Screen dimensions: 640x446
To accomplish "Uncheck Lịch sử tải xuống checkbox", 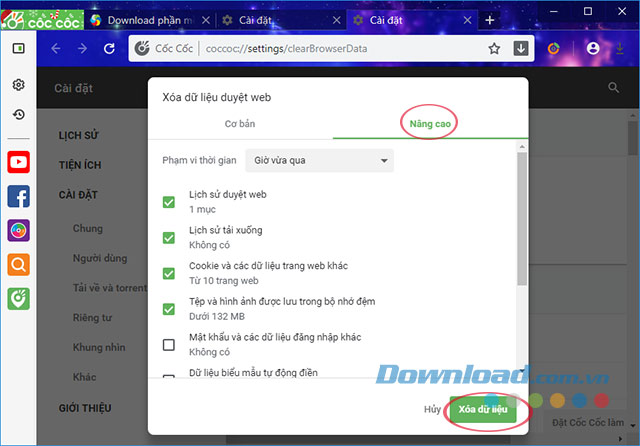I will (x=169, y=237).
